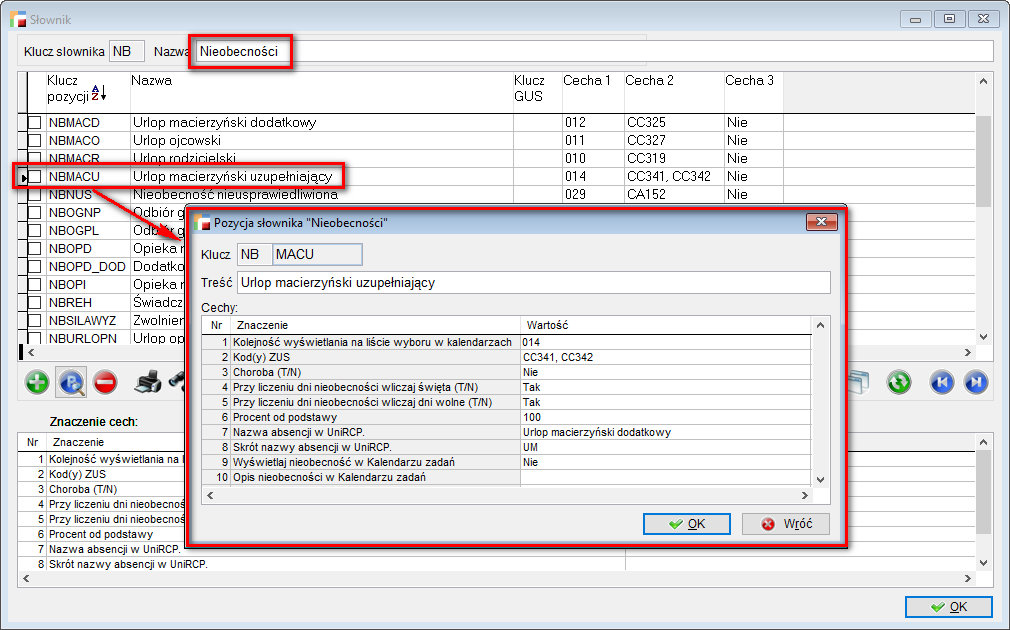Go to first record with blue arrow icon
The height and width of the screenshot is (630, 1010).
[x=941, y=381]
